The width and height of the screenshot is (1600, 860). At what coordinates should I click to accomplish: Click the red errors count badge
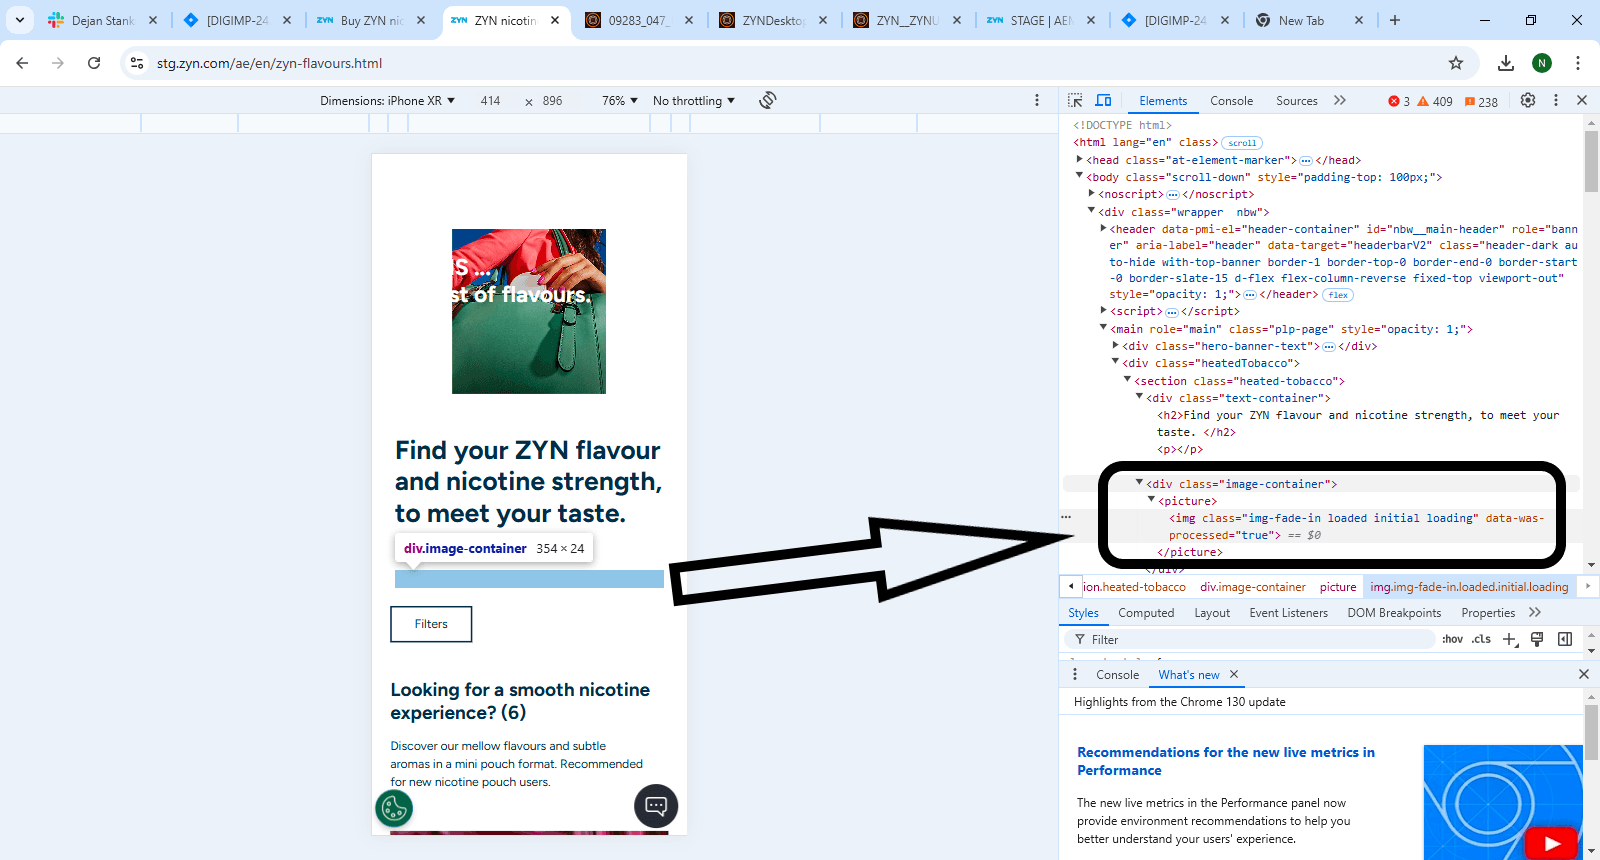[1399, 101]
